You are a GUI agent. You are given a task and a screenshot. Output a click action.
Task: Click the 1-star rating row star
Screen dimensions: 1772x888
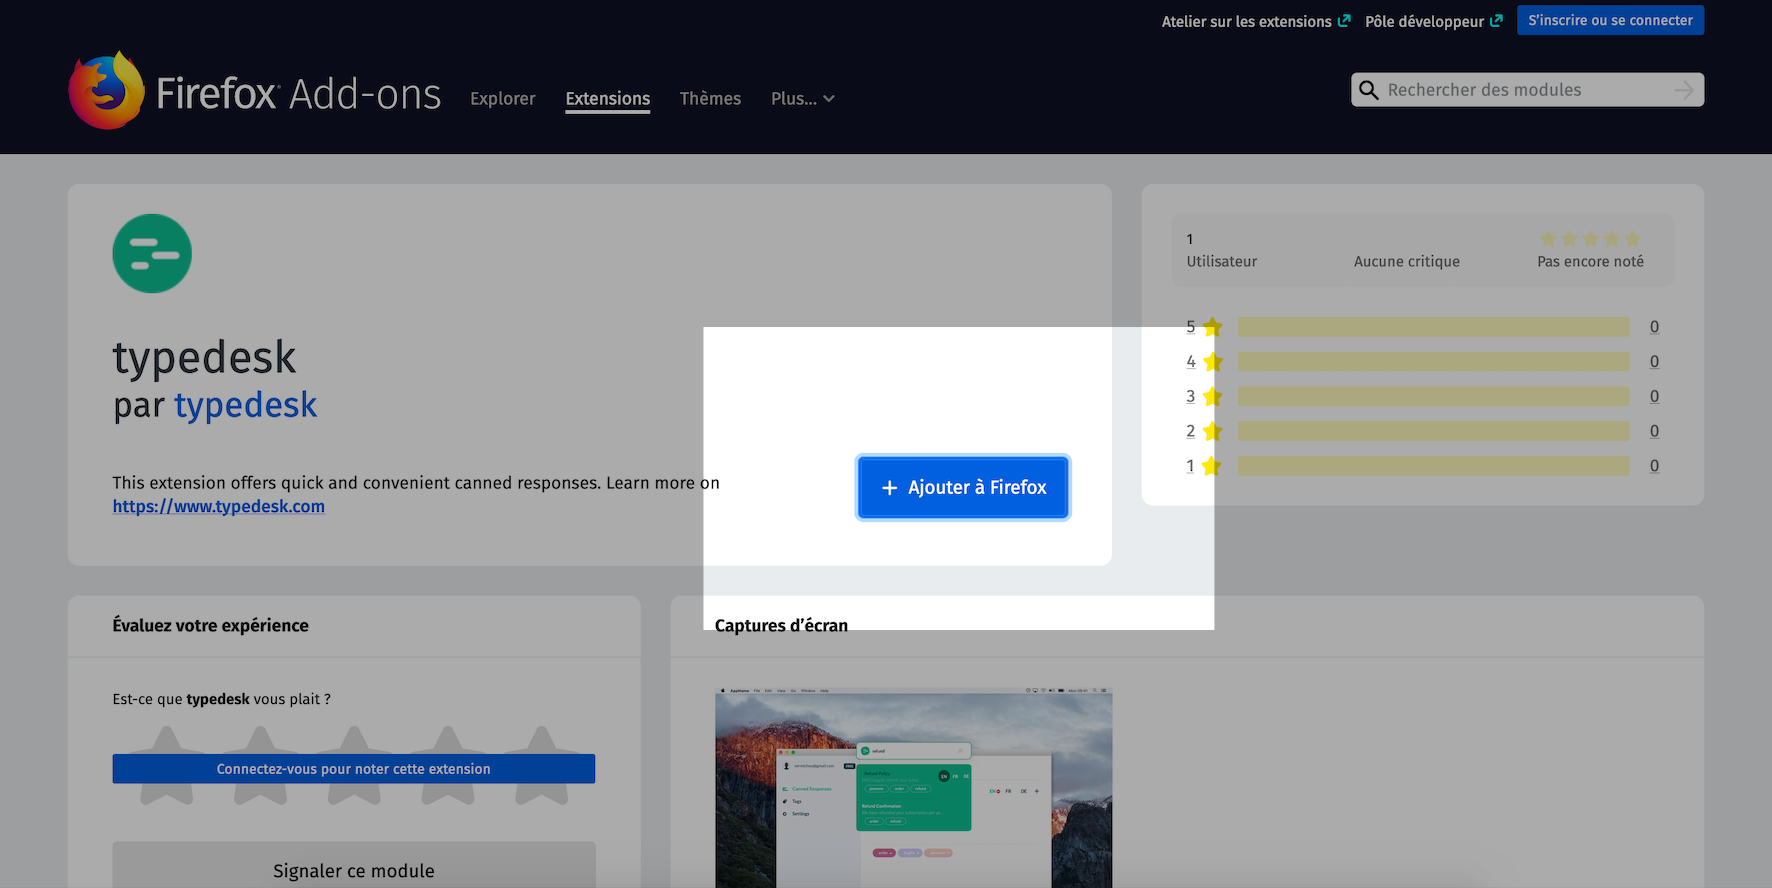pos(1212,466)
